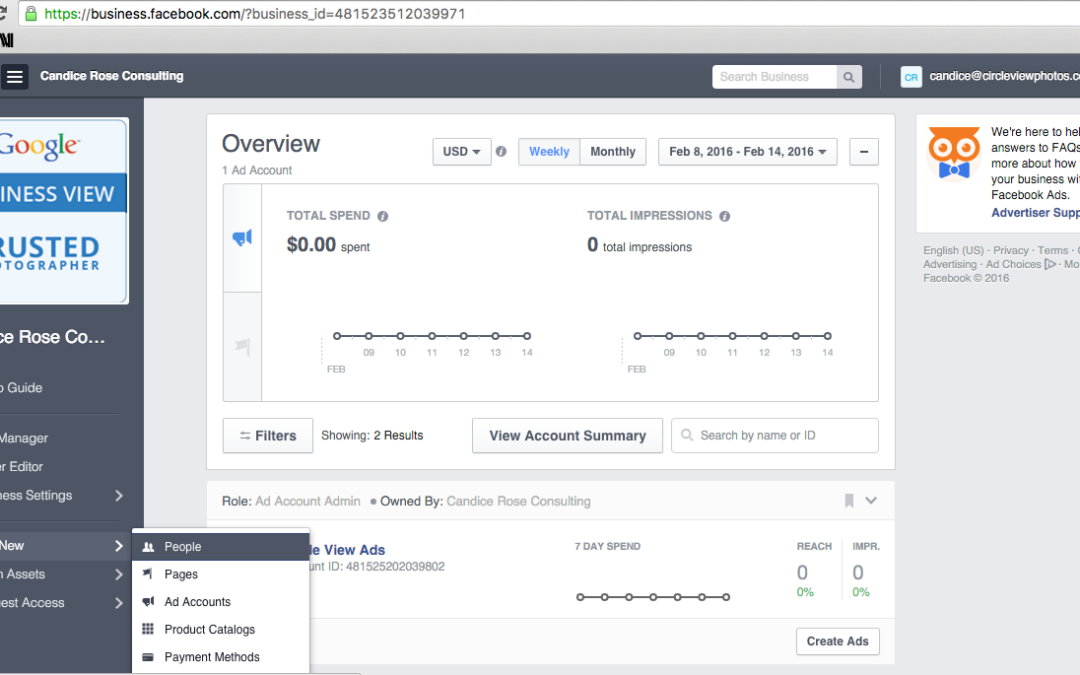1080x675 pixels.
Task: Click the info icon beside USD
Action: [x=501, y=152]
